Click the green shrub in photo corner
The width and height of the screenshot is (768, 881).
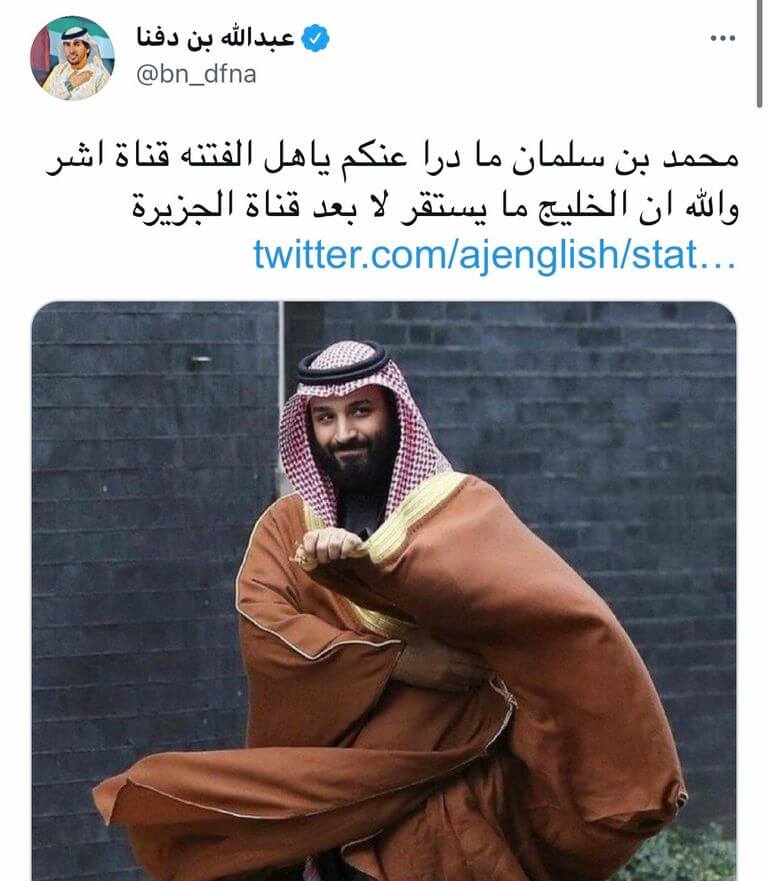pos(685,855)
